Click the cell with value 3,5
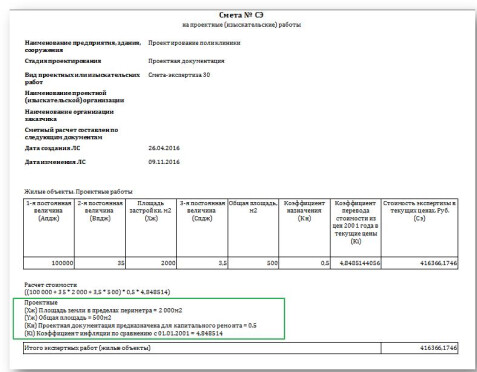The width and height of the screenshot is (477, 372). [x=202, y=263]
